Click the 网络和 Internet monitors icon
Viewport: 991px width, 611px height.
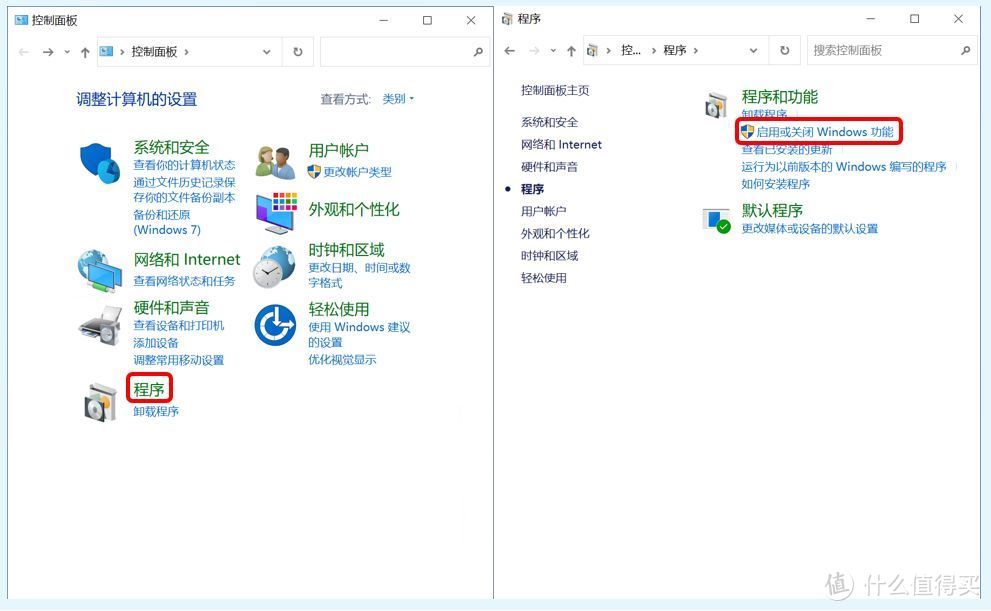tap(99, 269)
